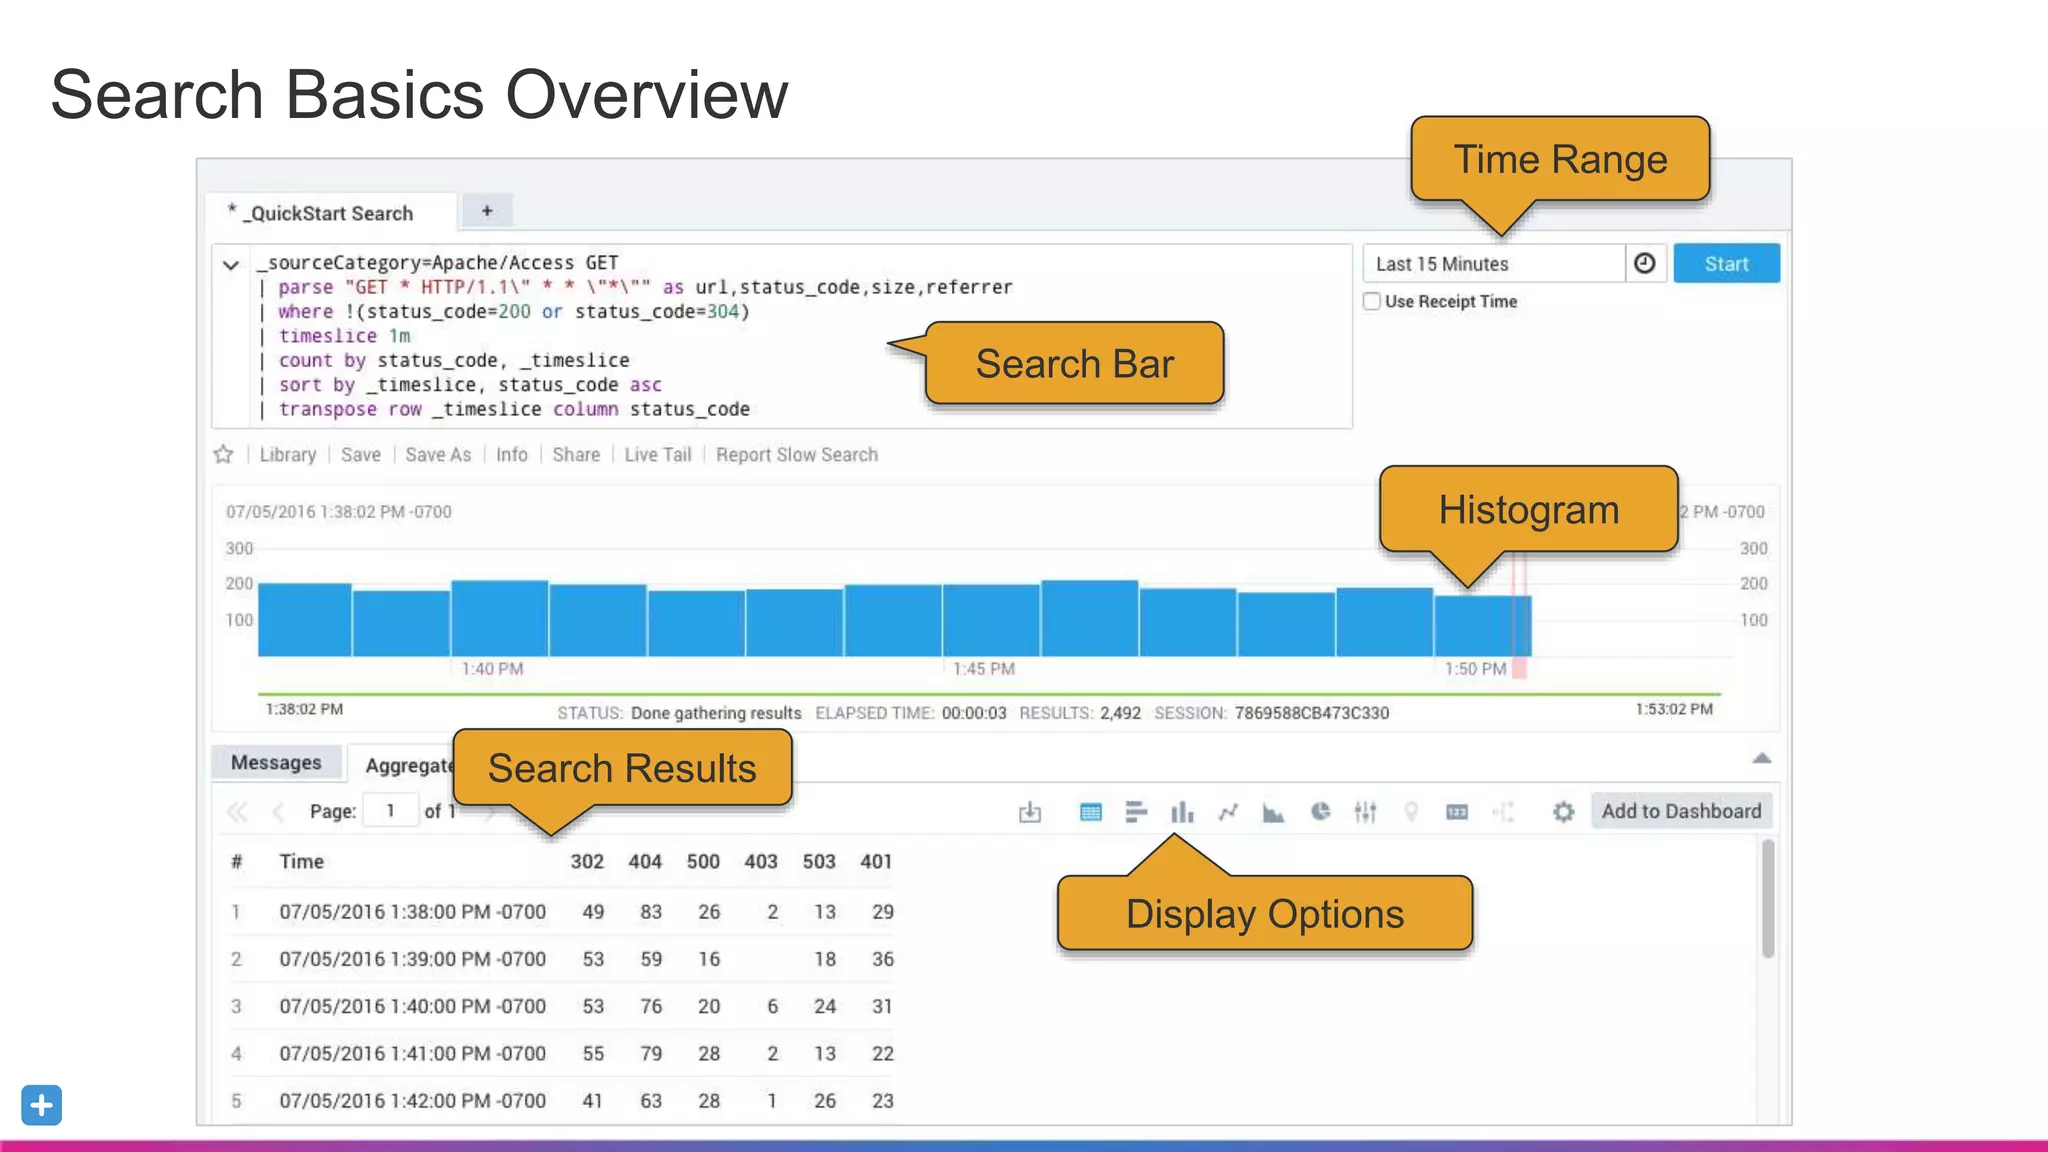The image size is (2048, 1152).
Task: Click the histogram bar above 1:45 PM
Action: click(991, 621)
